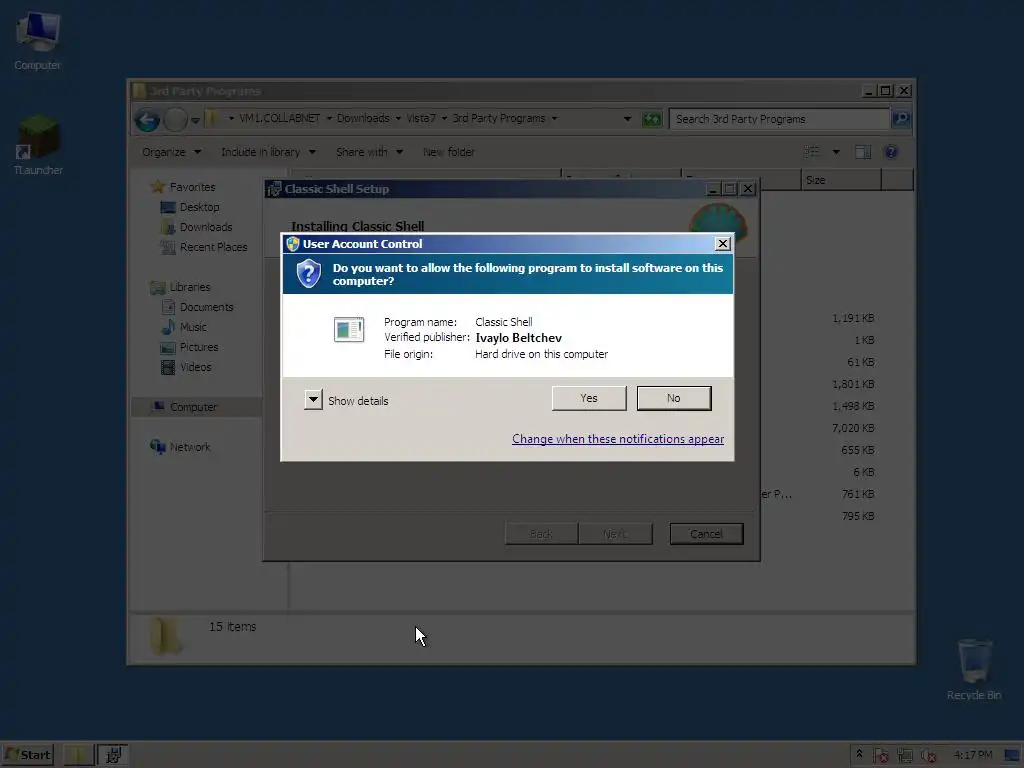Click the search magnifier icon

pos(901,119)
